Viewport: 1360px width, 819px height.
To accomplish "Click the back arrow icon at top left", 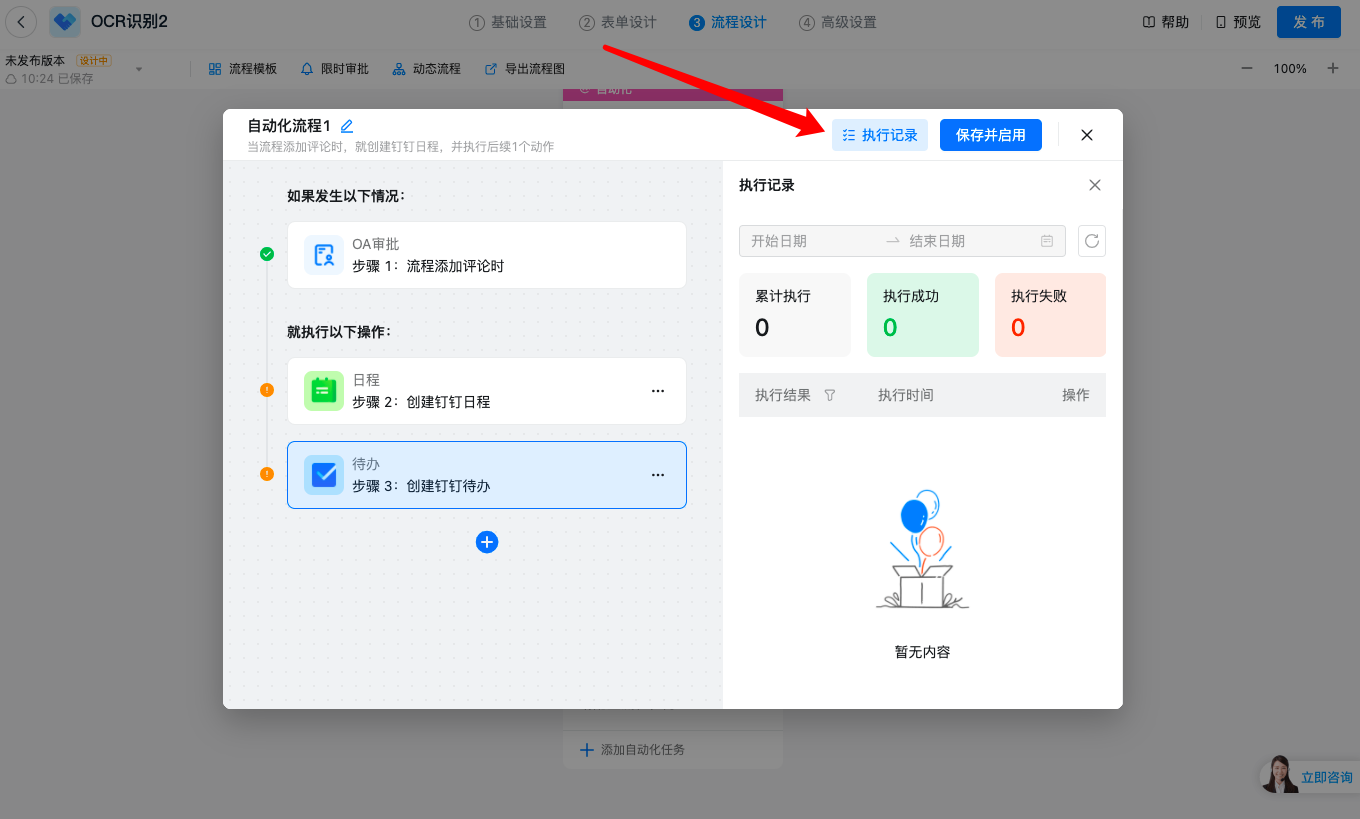I will 21,22.
